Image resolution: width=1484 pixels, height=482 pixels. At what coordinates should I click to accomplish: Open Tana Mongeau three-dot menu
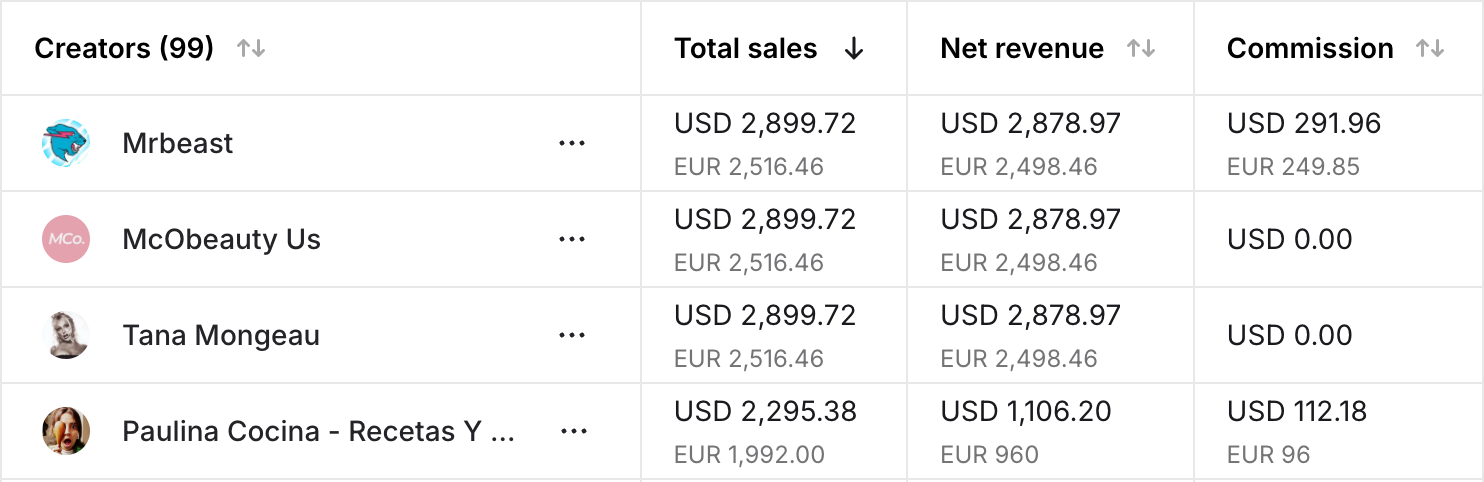(572, 335)
